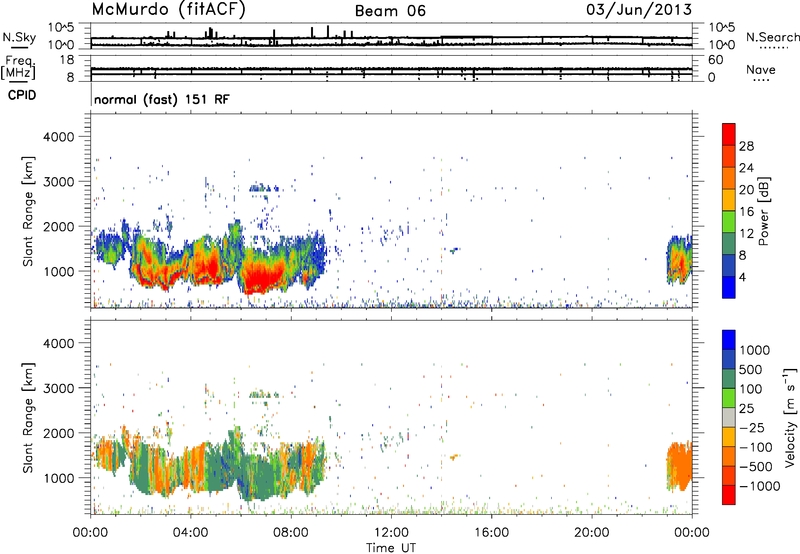Click the "N.Search" right axis label
The height and width of the screenshot is (554, 800).
(x=773, y=37)
